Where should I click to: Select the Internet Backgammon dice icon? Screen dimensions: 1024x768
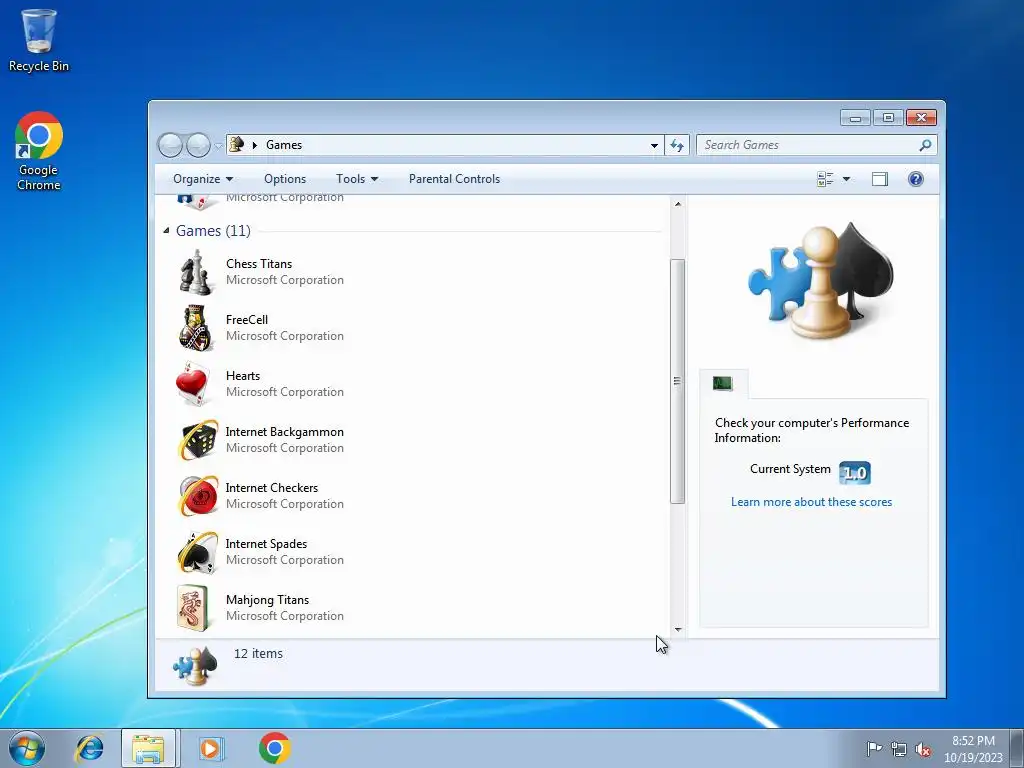tap(197, 440)
